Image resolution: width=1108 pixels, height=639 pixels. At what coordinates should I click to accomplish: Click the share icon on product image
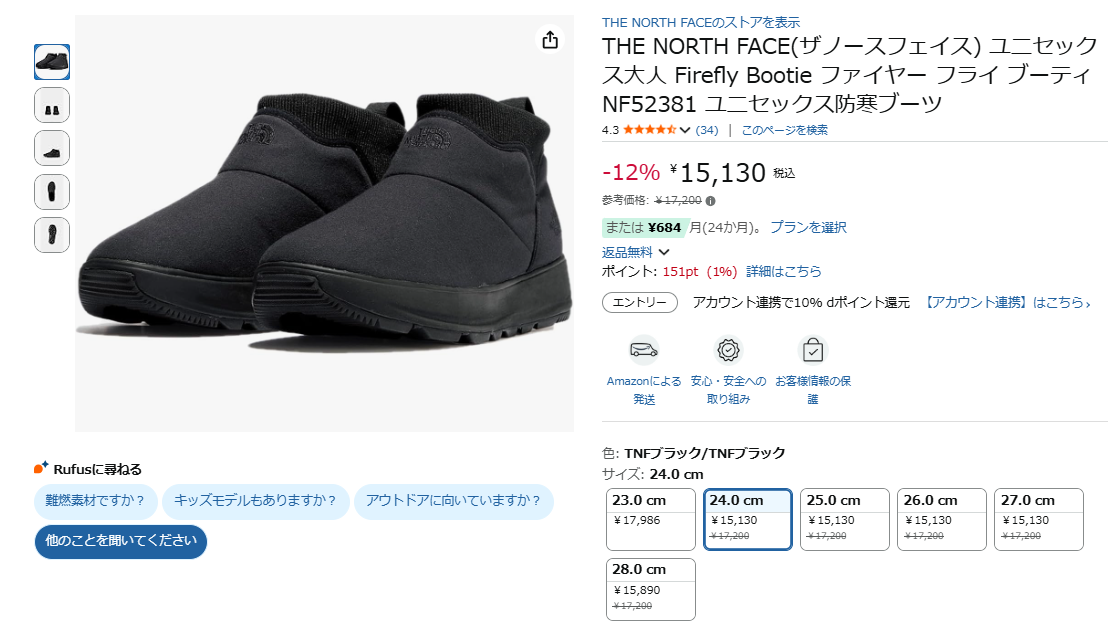pos(549,40)
